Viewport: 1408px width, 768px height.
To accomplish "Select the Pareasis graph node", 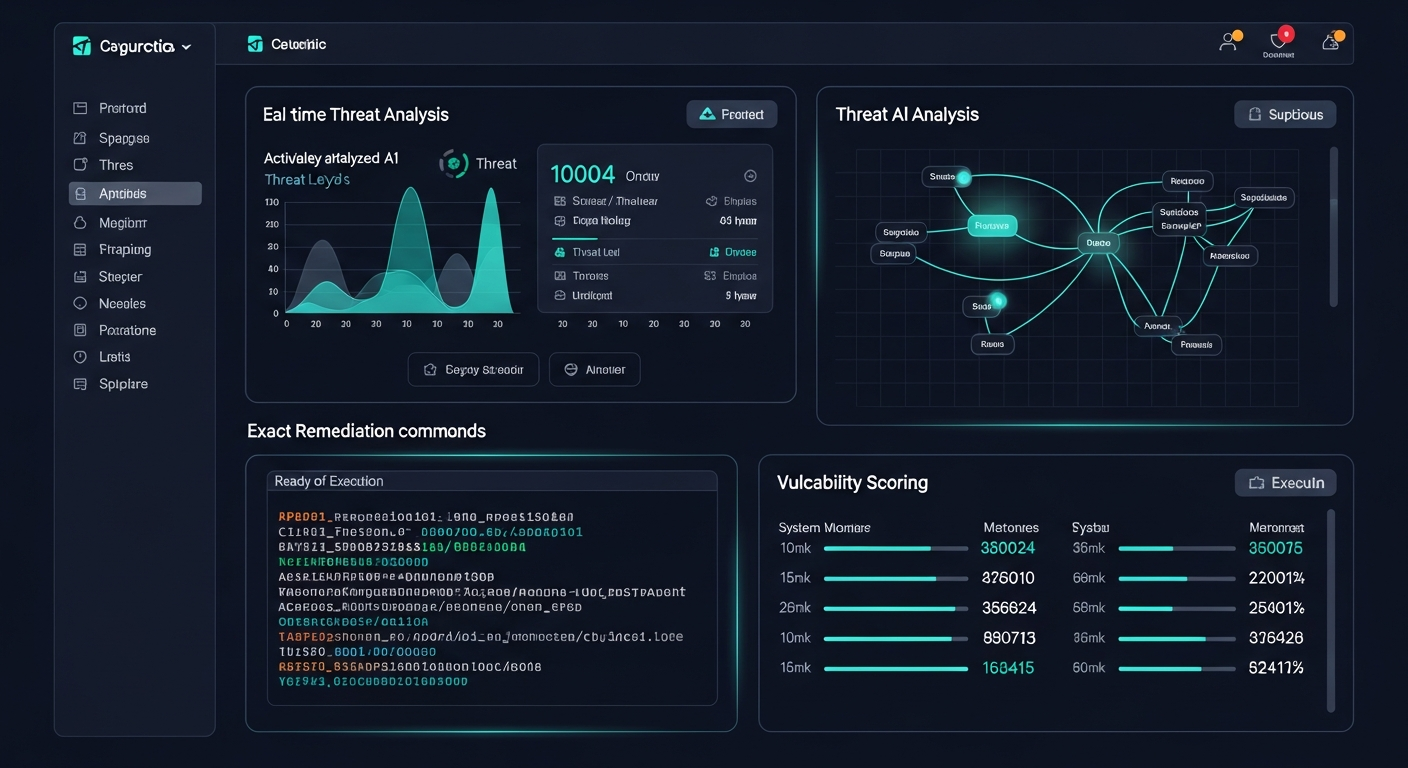I will [1196, 345].
